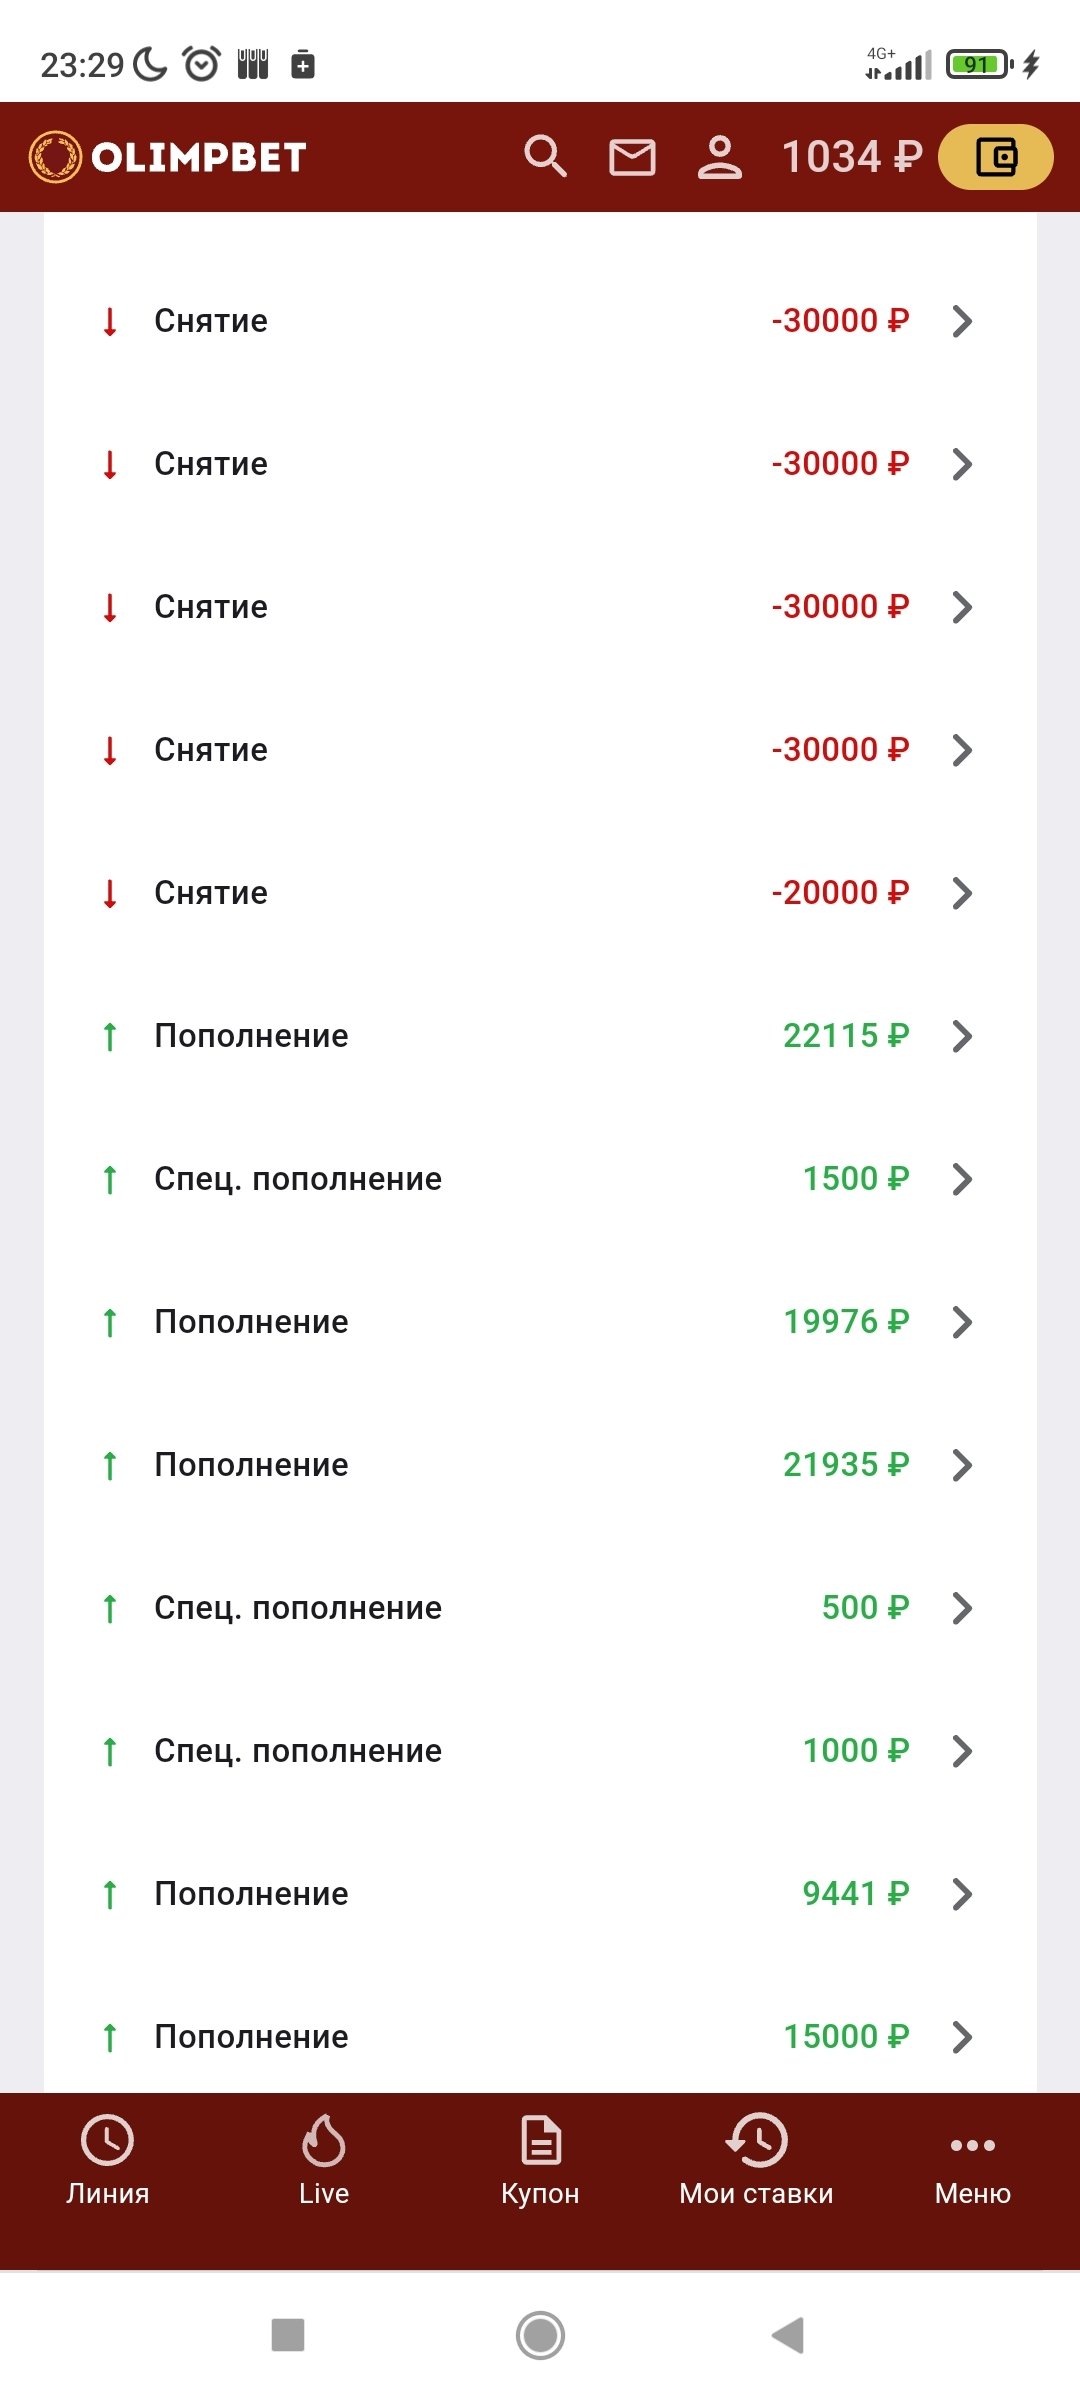The width and height of the screenshot is (1080, 2400).
Task: Expand the 22115 ₽ Пополнение chevron
Action: (962, 1036)
